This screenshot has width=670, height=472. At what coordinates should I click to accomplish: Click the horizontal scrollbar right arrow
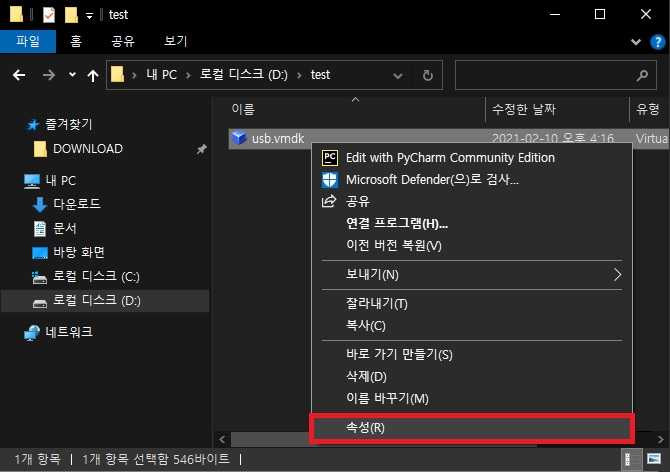(x=661, y=439)
